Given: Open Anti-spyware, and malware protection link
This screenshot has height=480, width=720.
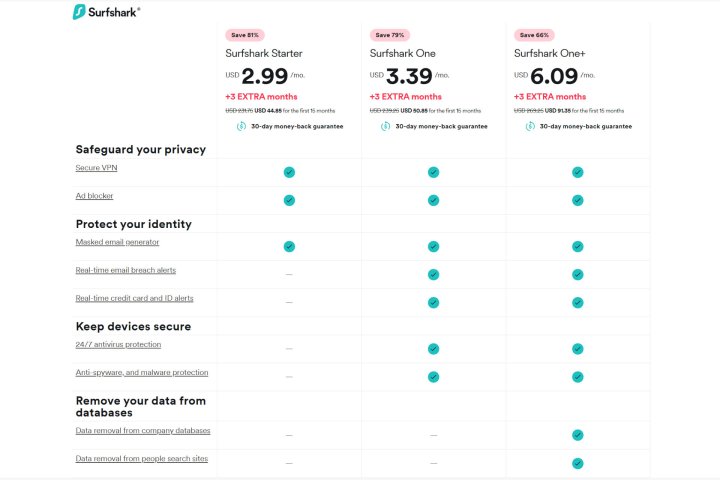Looking at the screenshot, I should [x=141, y=372].
